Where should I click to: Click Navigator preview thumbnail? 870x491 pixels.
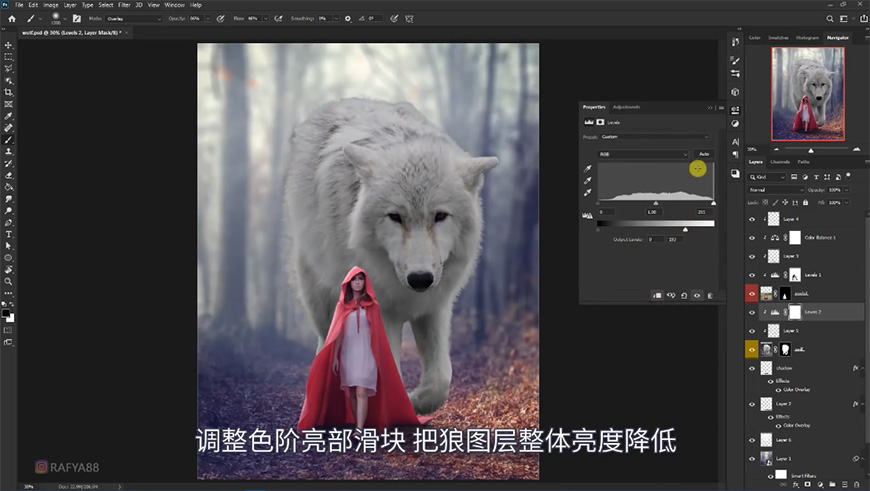tap(808, 94)
